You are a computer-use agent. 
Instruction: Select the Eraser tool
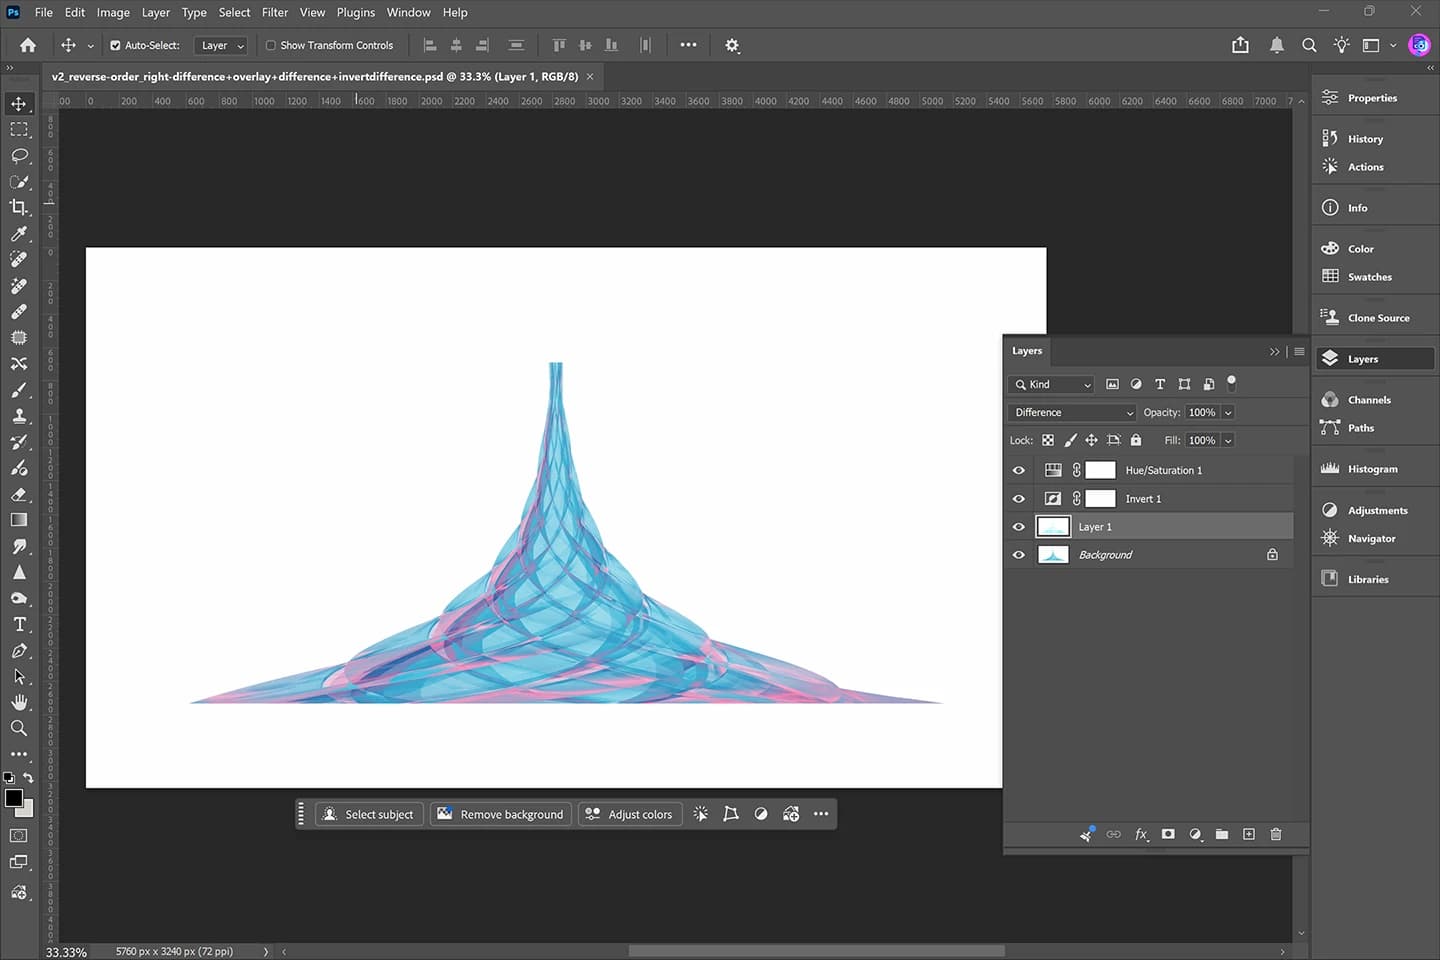coord(19,494)
